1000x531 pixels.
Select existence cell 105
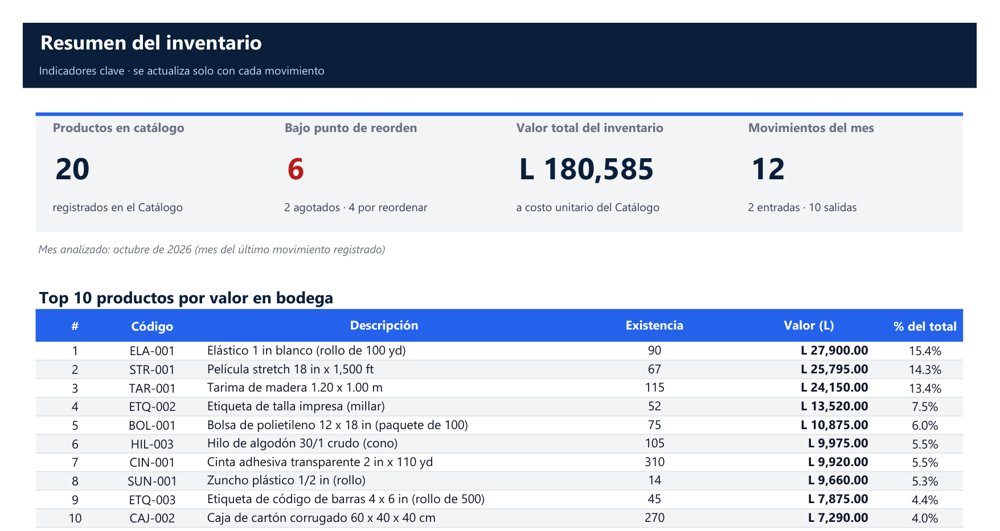pyautogui.click(x=654, y=443)
